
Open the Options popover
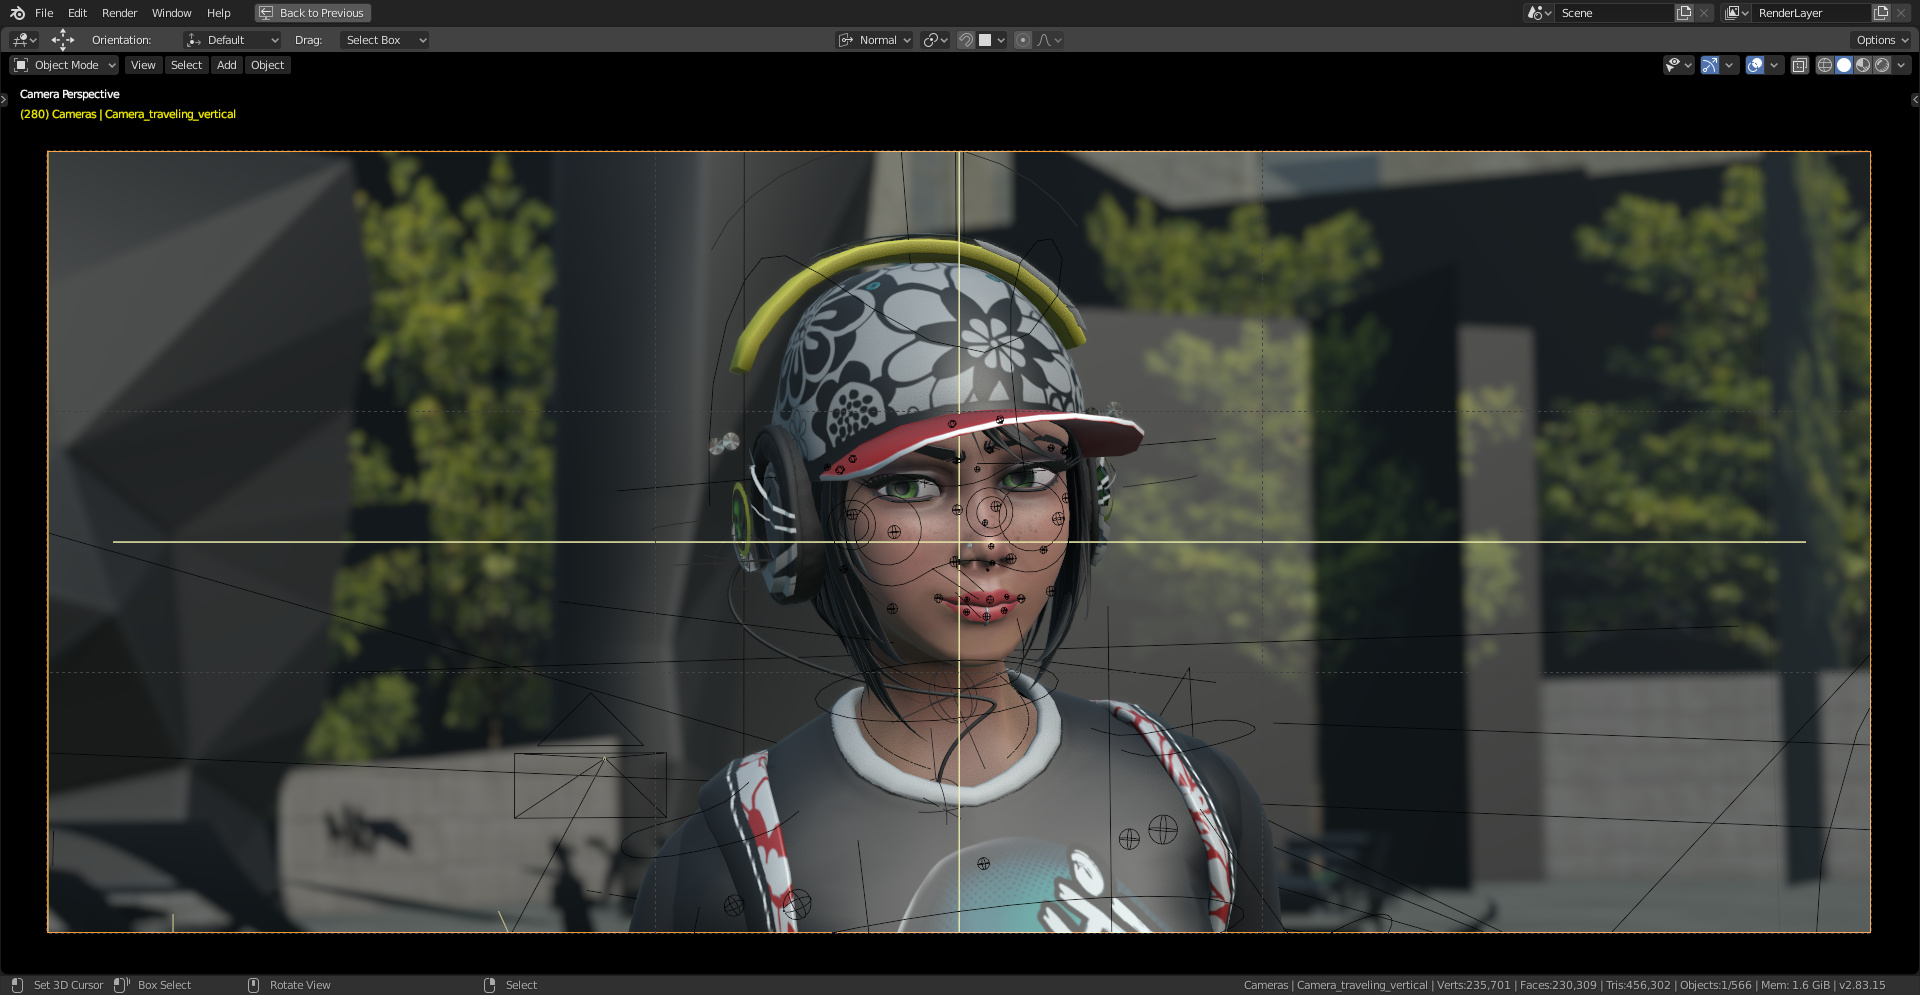pyautogui.click(x=1881, y=40)
